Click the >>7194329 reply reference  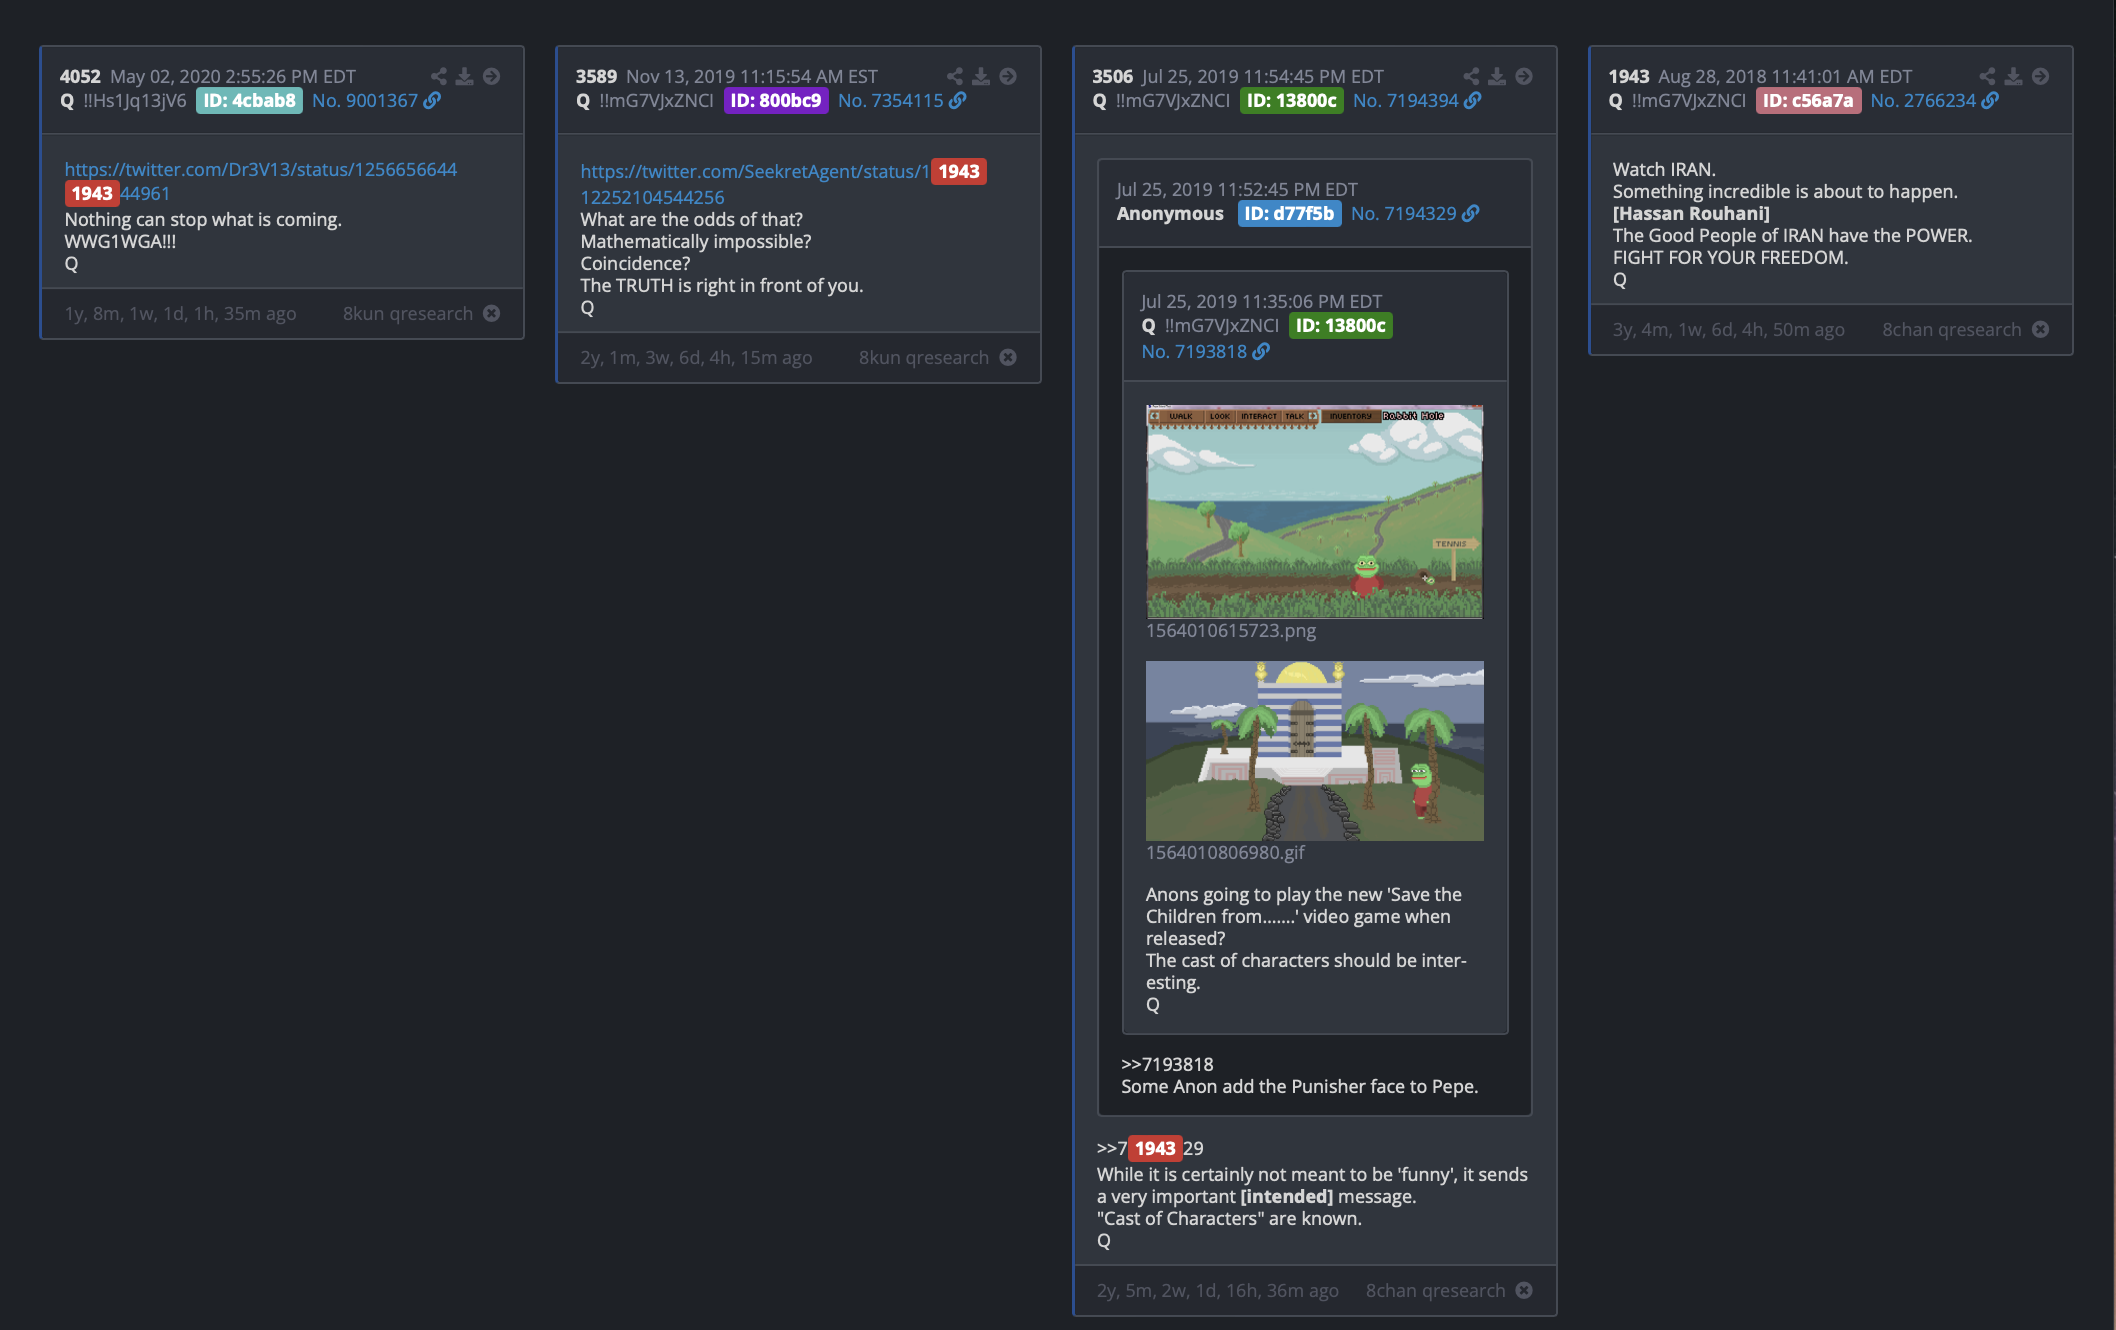pyautogui.click(x=1150, y=1148)
